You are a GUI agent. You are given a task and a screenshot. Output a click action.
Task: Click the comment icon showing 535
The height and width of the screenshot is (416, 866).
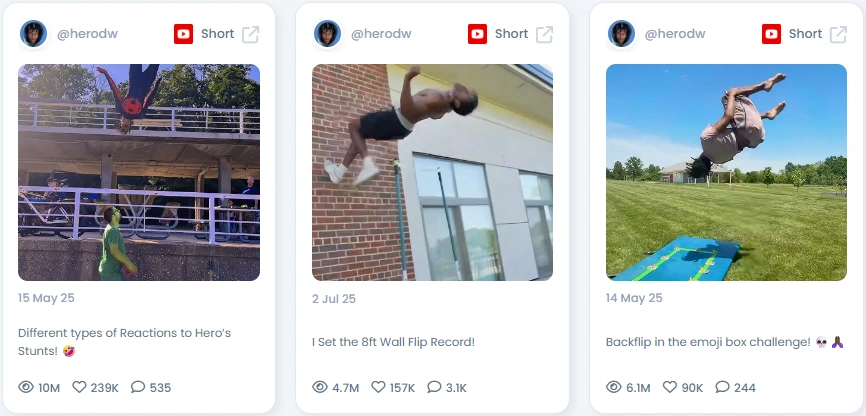click(x=138, y=387)
